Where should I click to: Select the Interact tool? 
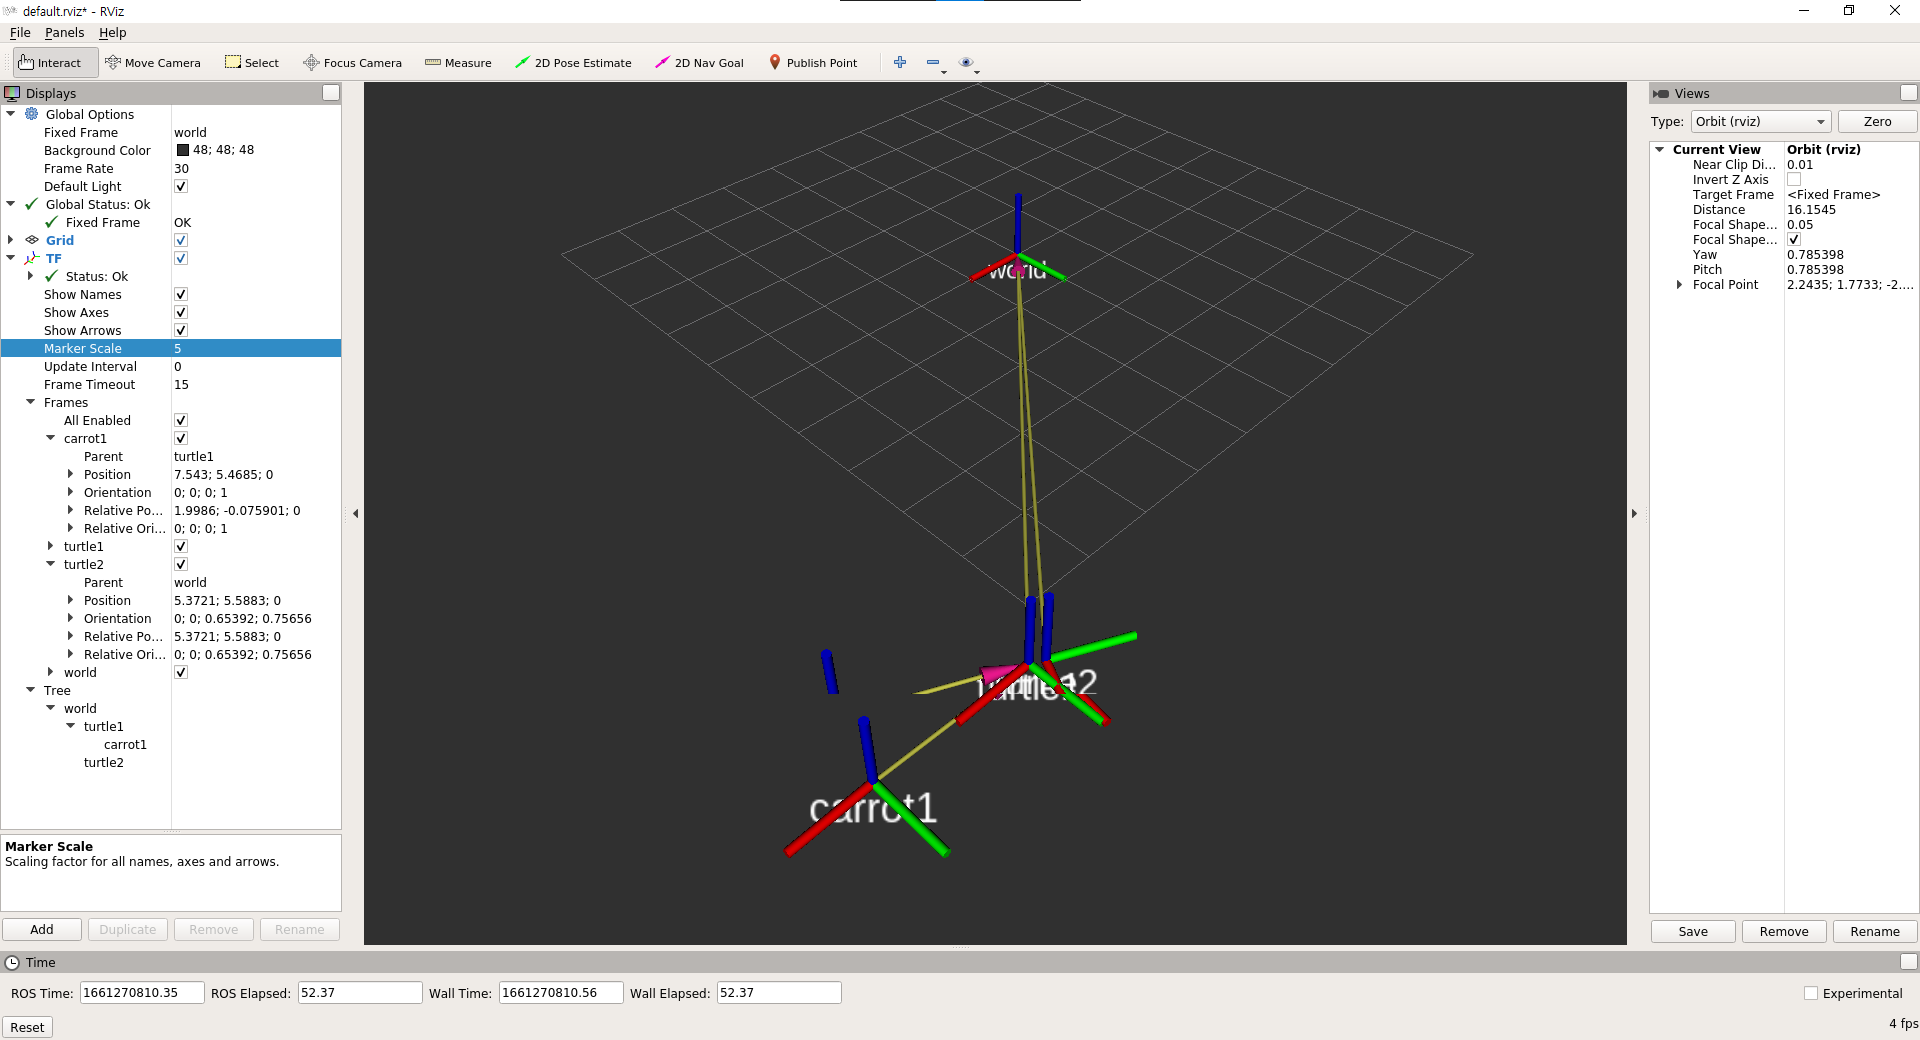(x=55, y=63)
